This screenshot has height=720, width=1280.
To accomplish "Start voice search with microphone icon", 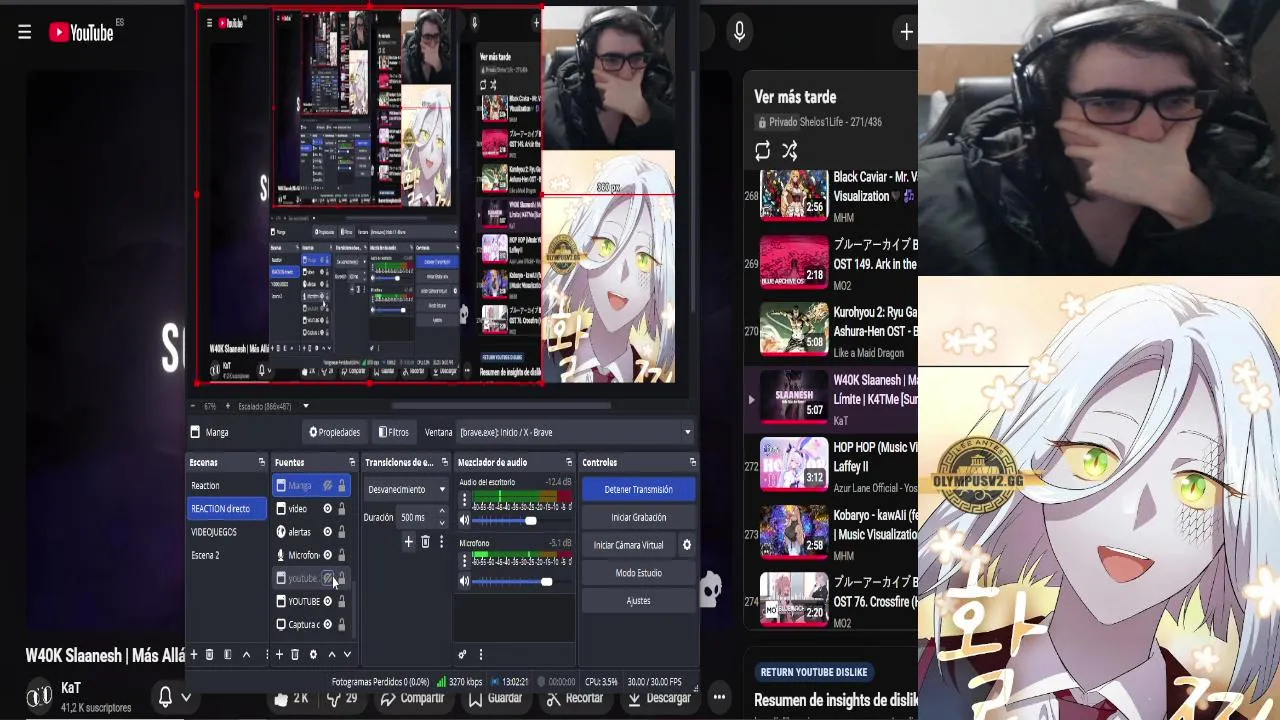I will pos(739,32).
